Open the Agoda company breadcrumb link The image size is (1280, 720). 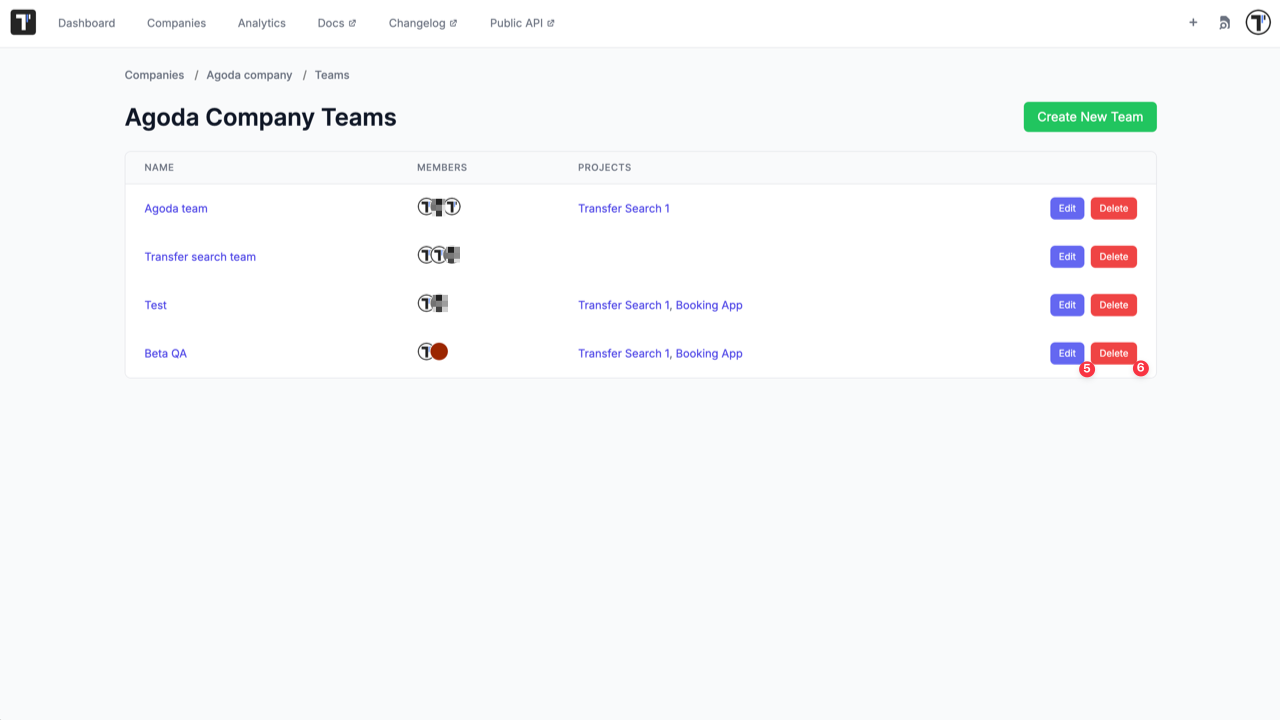point(249,74)
